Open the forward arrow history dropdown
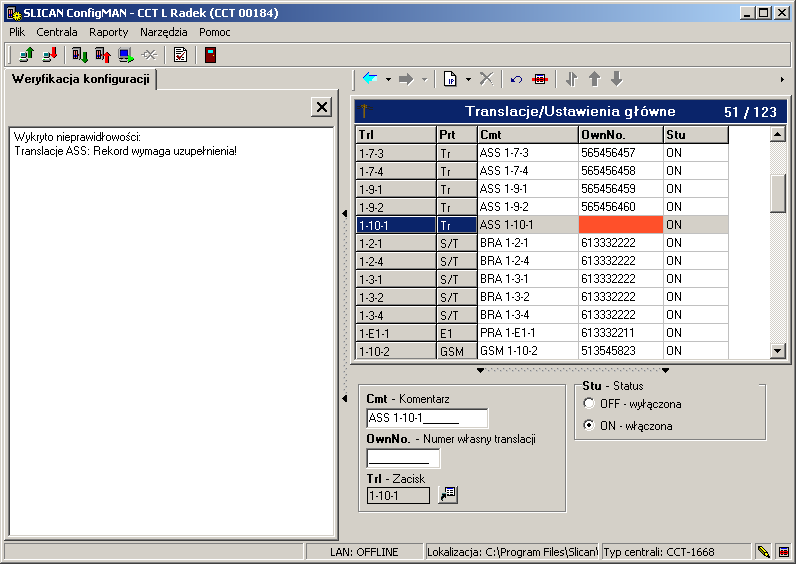This screenshot has width=796, height=564. click(x=424, y=80)
